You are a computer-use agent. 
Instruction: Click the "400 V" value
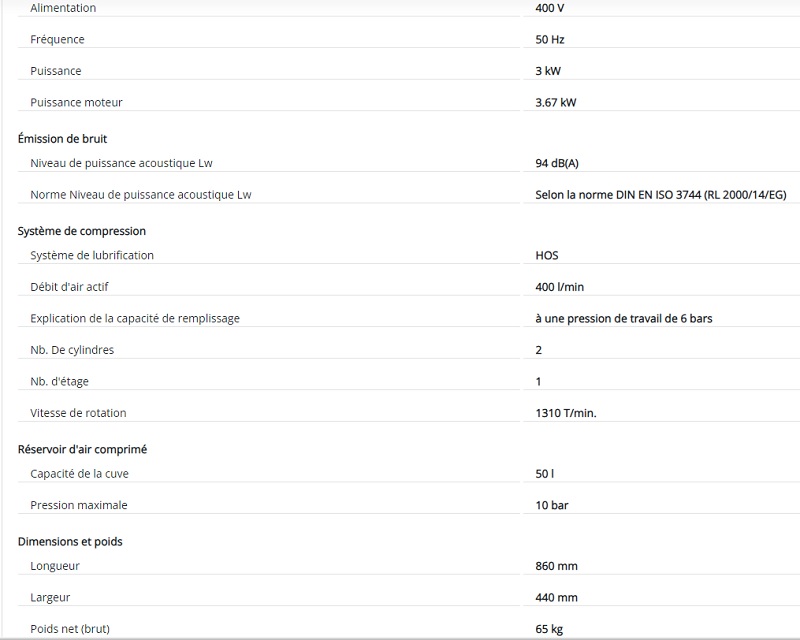550,8
